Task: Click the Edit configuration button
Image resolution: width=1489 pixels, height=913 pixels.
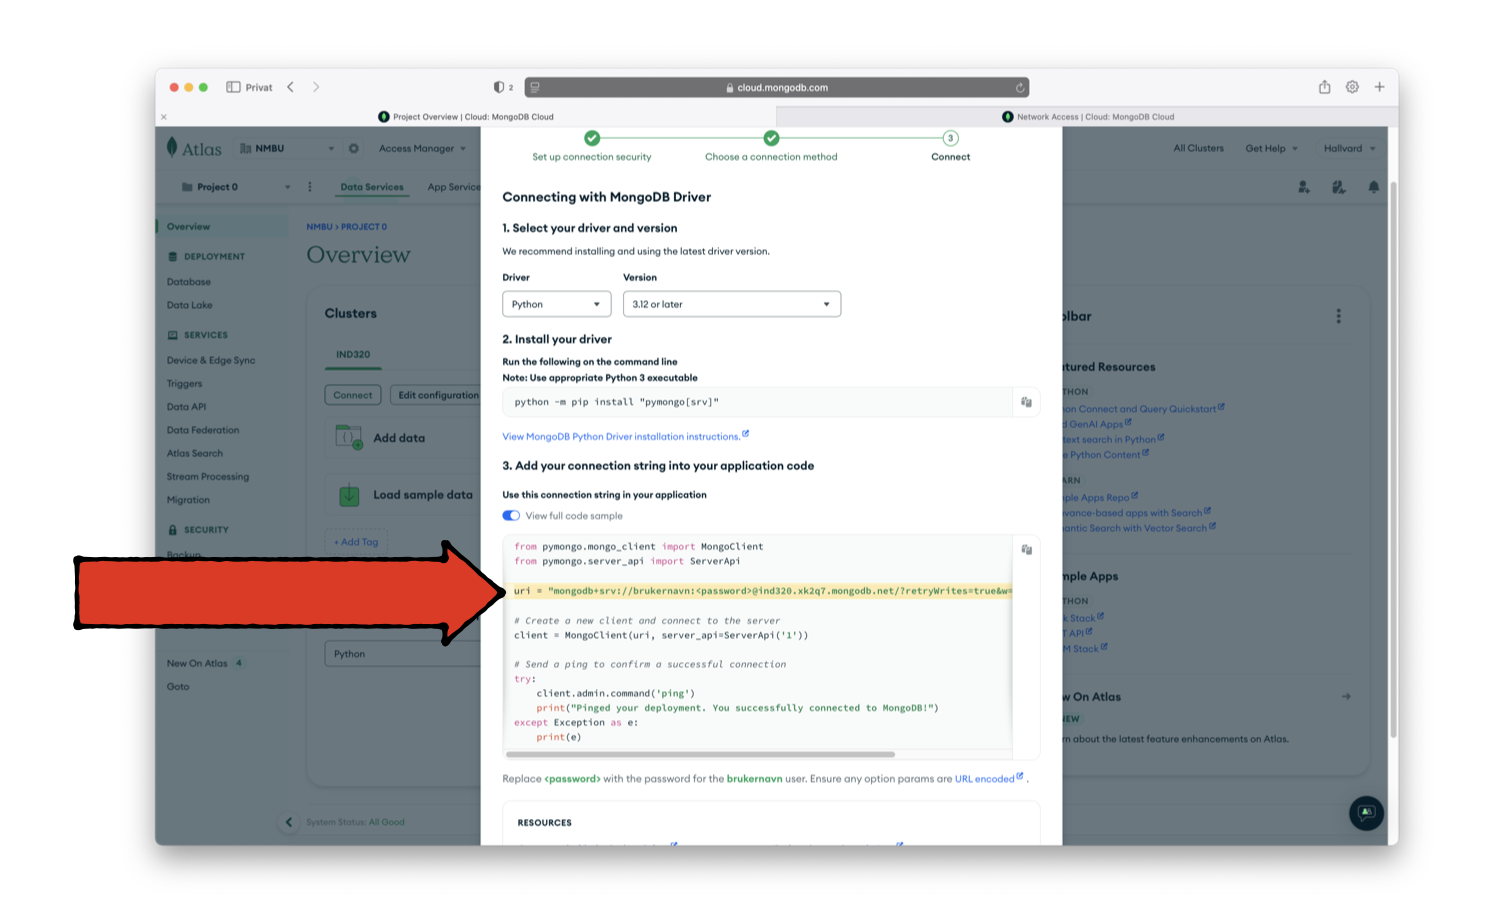Action: click(x=436, y=395)
